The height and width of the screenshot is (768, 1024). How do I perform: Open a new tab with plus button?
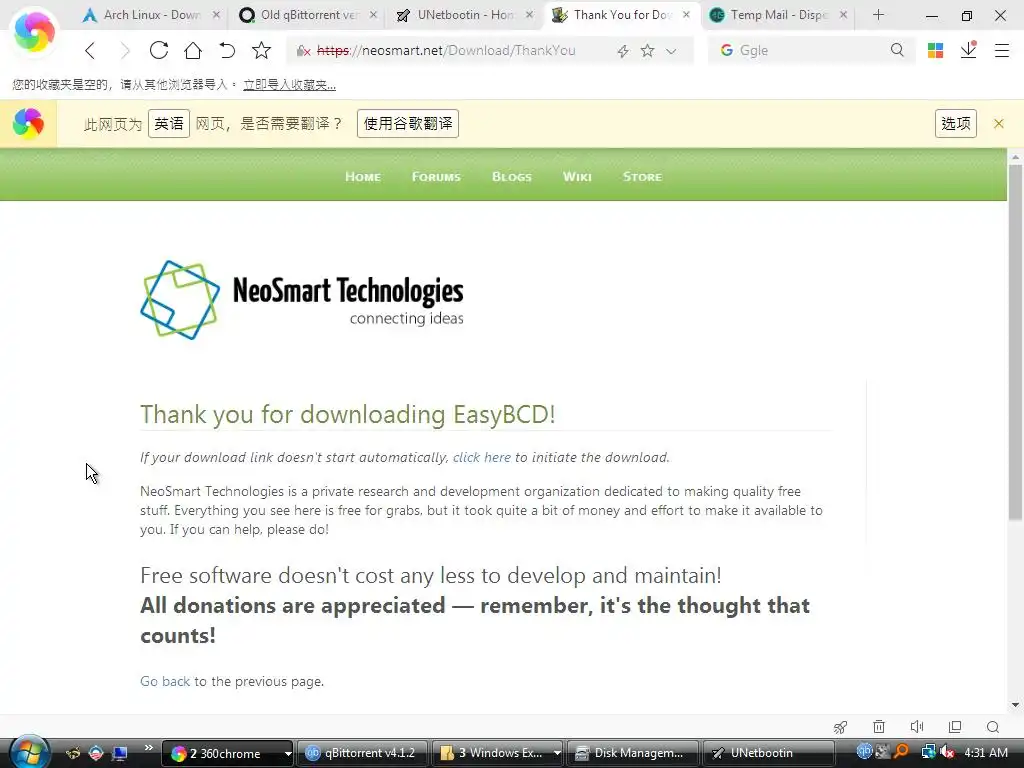[x=878, y=15]
